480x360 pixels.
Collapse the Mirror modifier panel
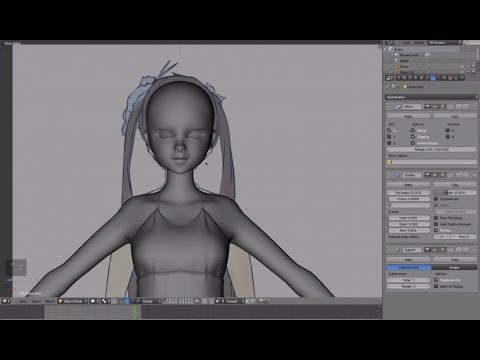tap(389, 107)
